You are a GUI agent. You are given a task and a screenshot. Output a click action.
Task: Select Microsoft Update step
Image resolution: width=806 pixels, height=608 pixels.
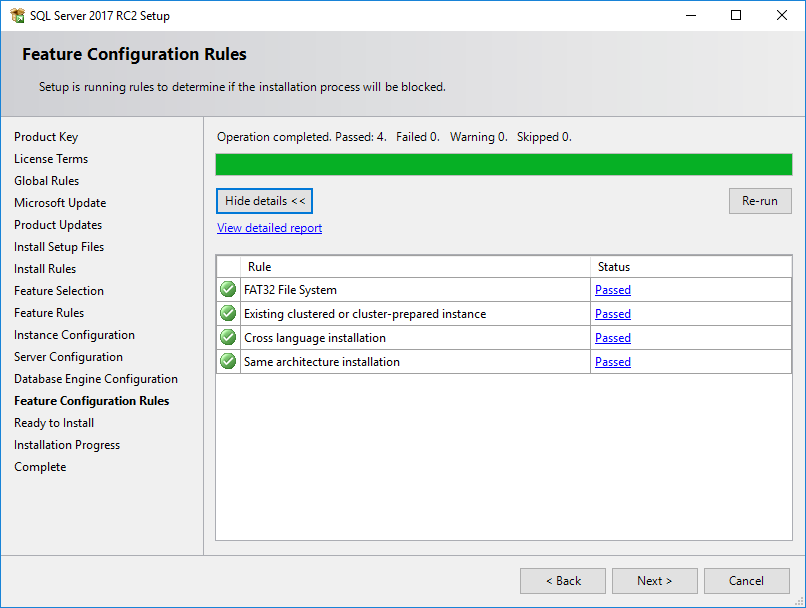[x=60, y=203]
